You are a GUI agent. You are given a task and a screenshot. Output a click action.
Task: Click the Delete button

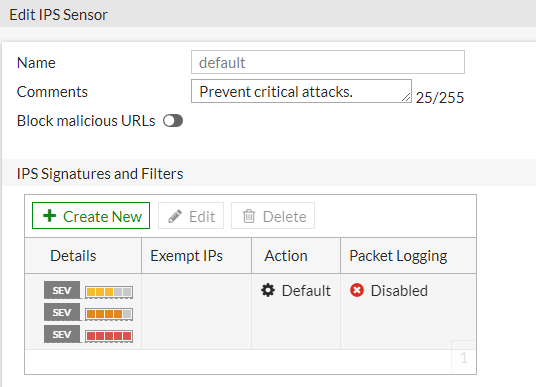(x=273, y=216)
